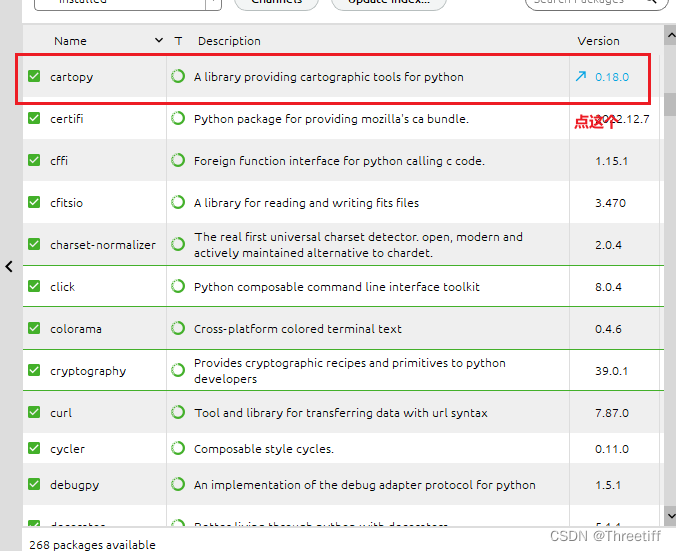Click 'Cross-platform colored terminal text' description
The image size is (676, 551).
tap(297, 329)
